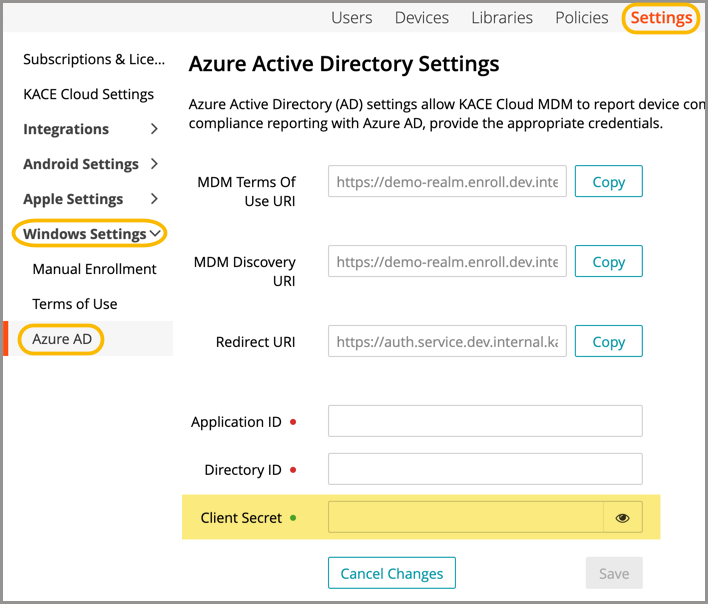This screenshot has height=604, width=708.
Task: Copy the MDM Terms Of Use URI
Action: [608, 181]
